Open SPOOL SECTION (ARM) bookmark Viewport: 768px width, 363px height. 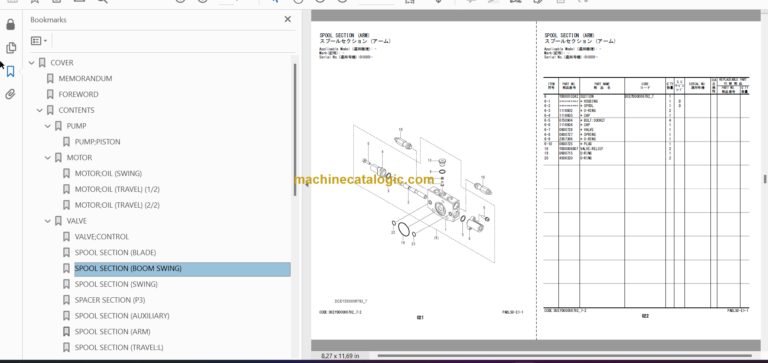coord(113,332)
